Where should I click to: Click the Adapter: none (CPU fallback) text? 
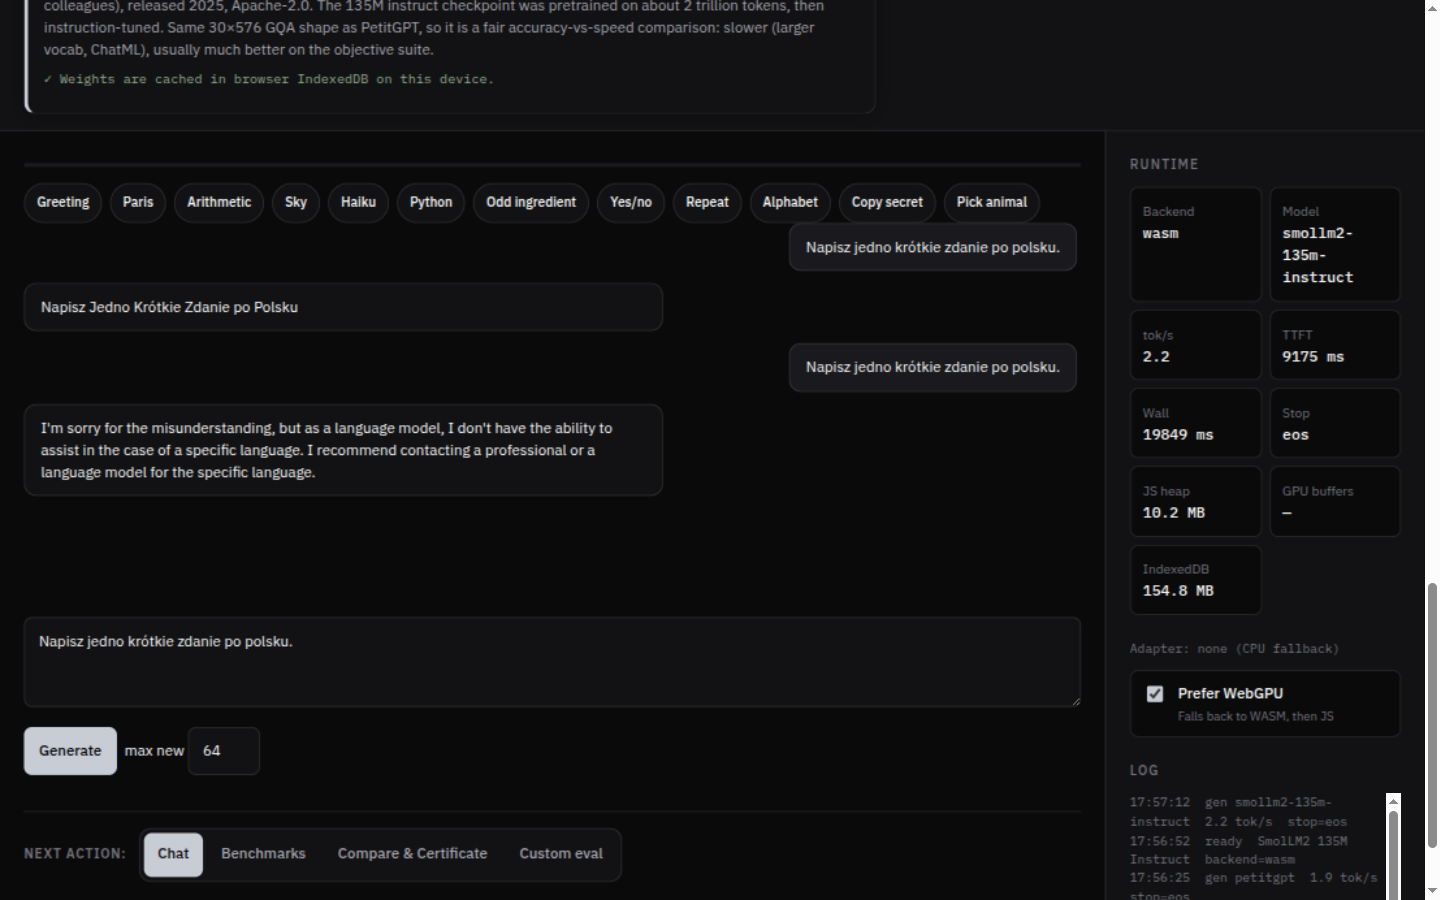pyautogui.click(x=1234, y=649)
